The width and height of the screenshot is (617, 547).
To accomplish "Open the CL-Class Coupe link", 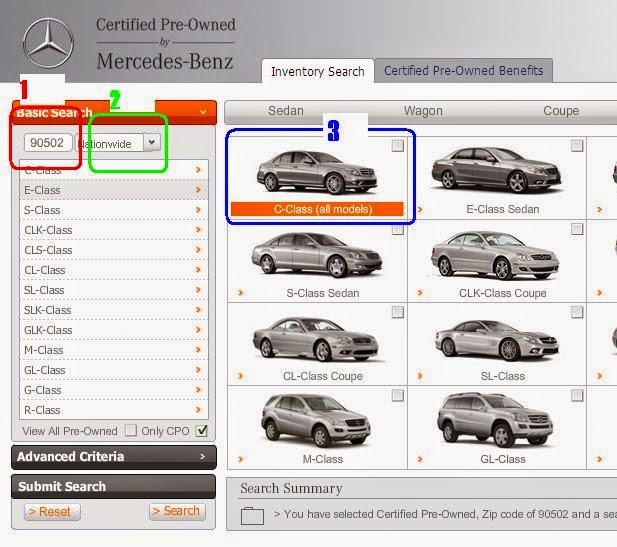I will point(323,376).
